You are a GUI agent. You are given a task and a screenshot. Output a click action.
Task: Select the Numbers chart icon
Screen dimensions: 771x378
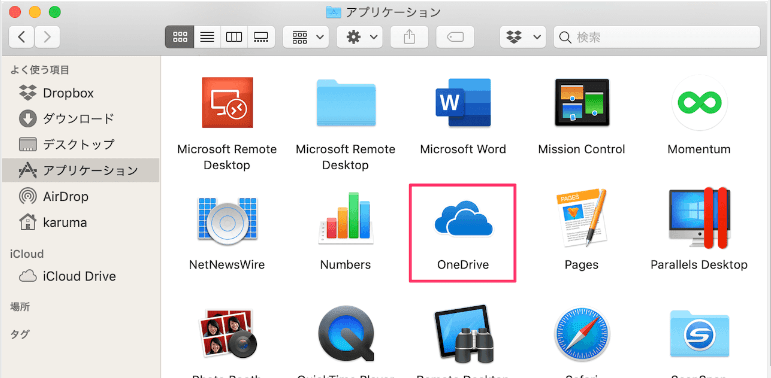(x=346, y=218)
